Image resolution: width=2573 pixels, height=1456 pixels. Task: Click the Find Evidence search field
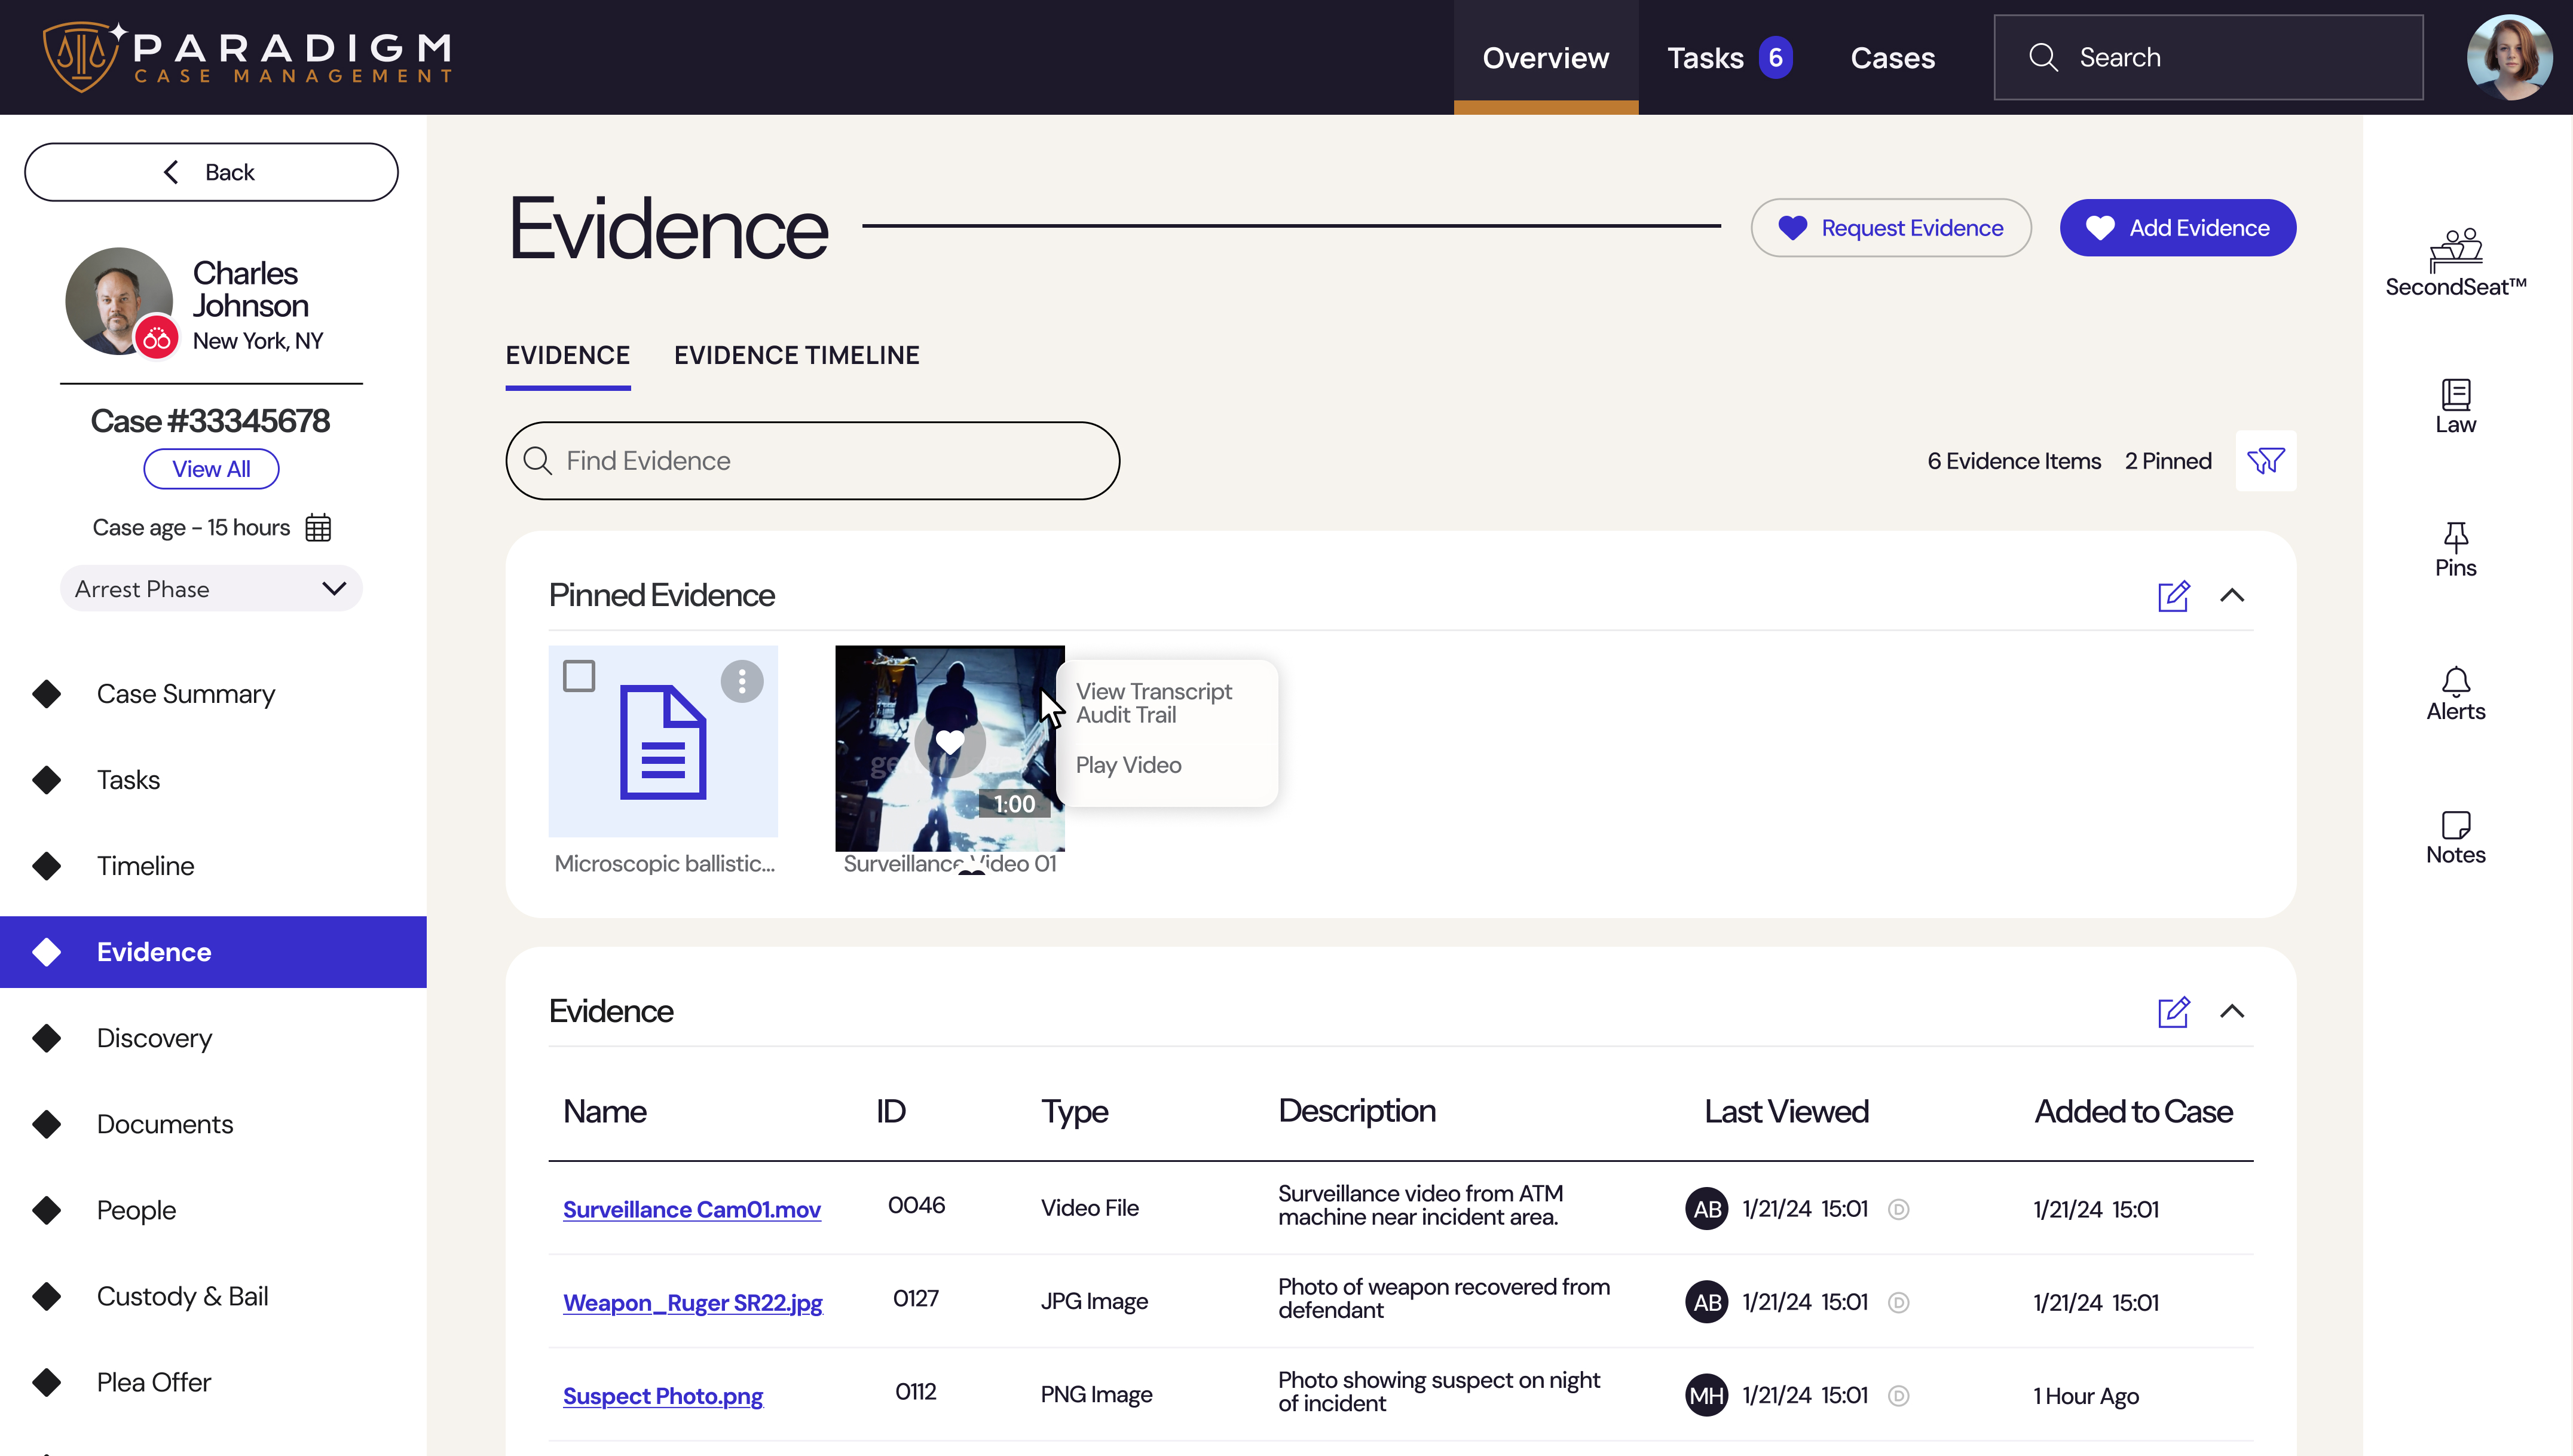pyautogui.click(x=812, y=461)
